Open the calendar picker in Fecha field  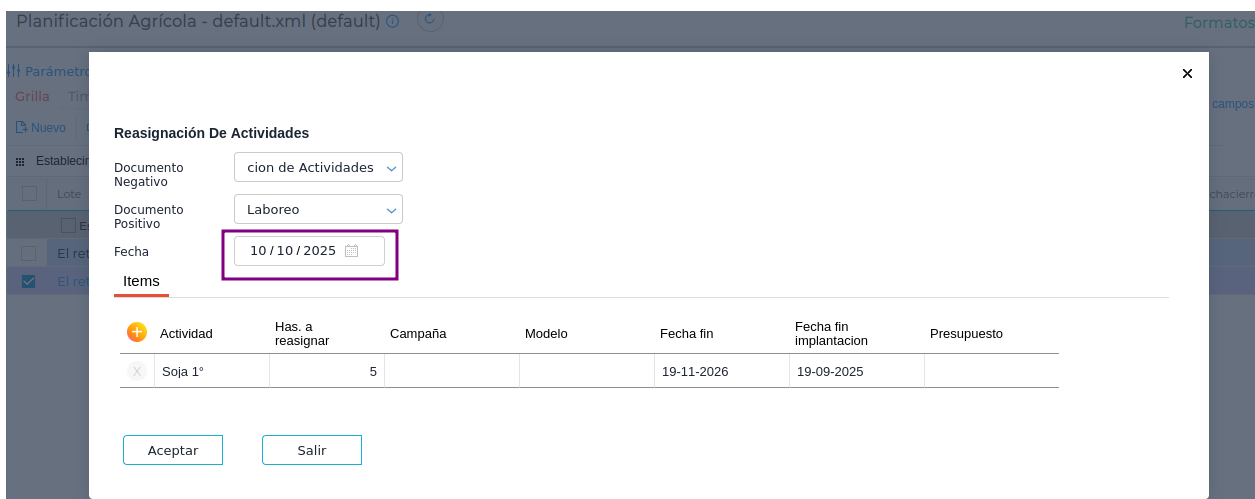[351, 251]
